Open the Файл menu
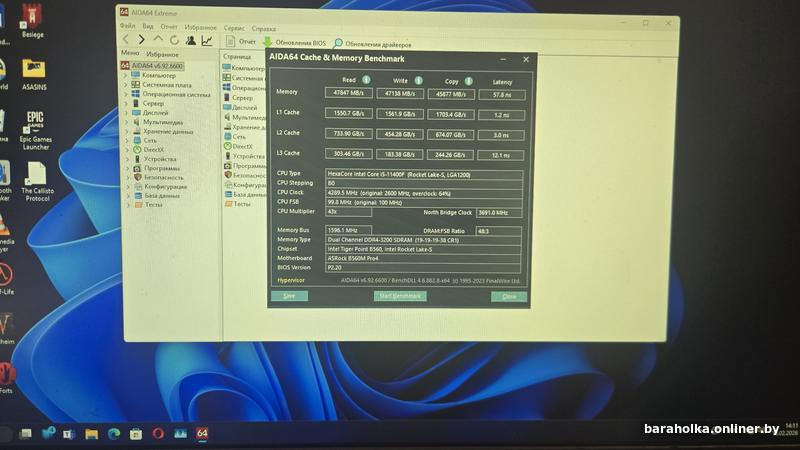 coord(128,26)
